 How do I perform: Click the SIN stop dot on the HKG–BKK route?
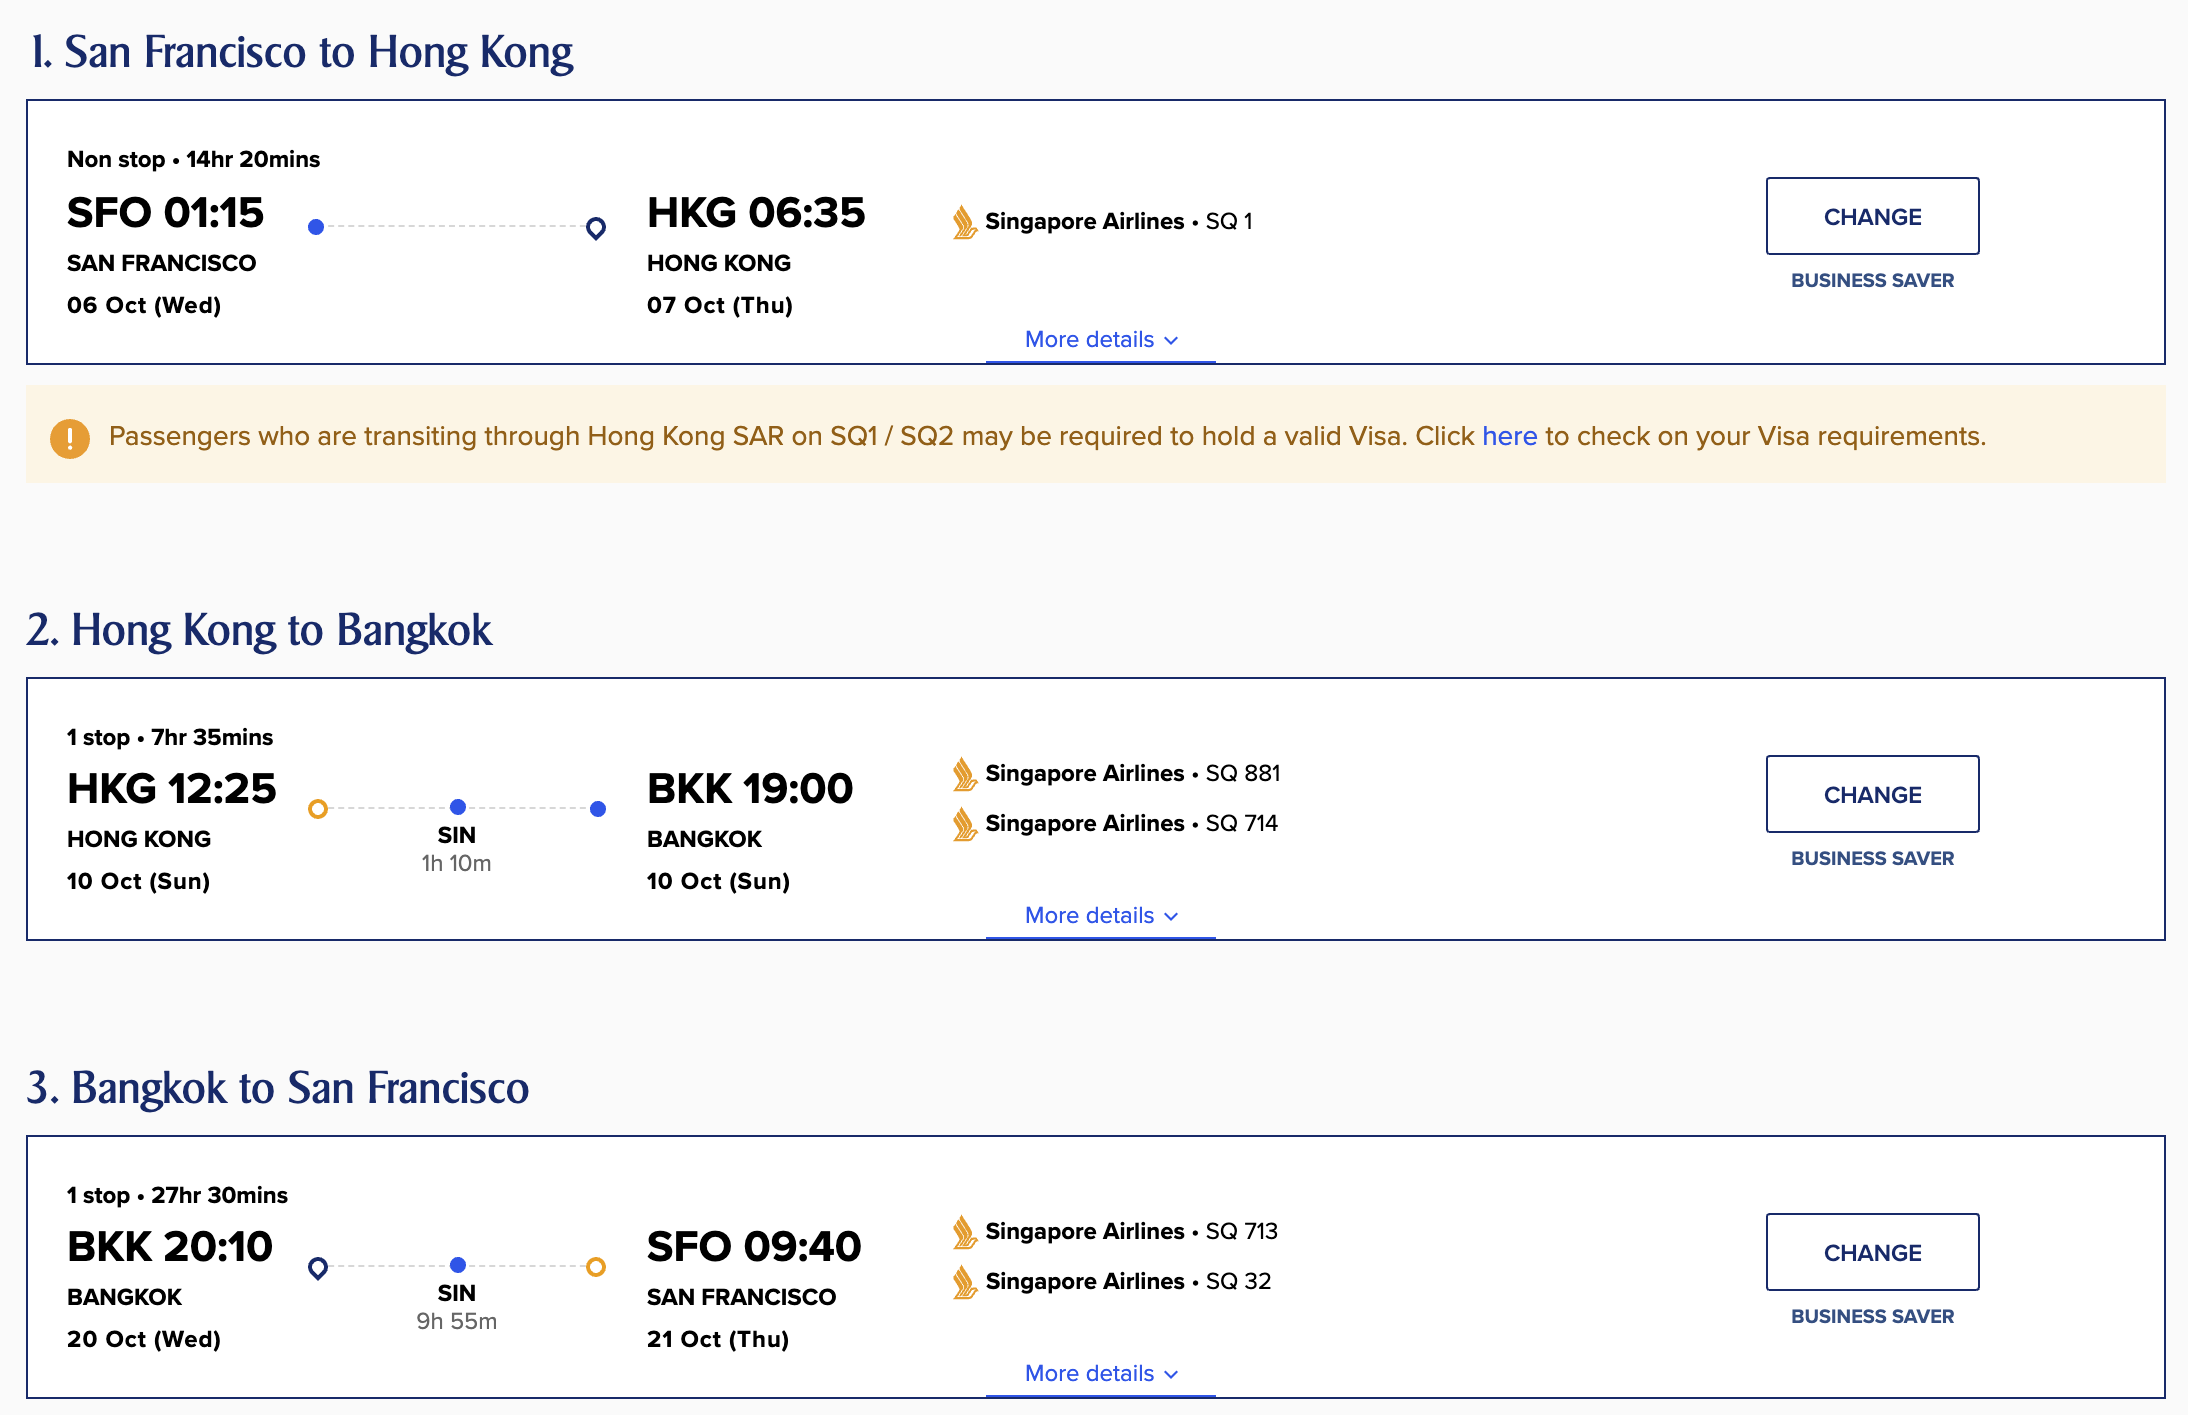pyautogui.click(x=457, y=806)
